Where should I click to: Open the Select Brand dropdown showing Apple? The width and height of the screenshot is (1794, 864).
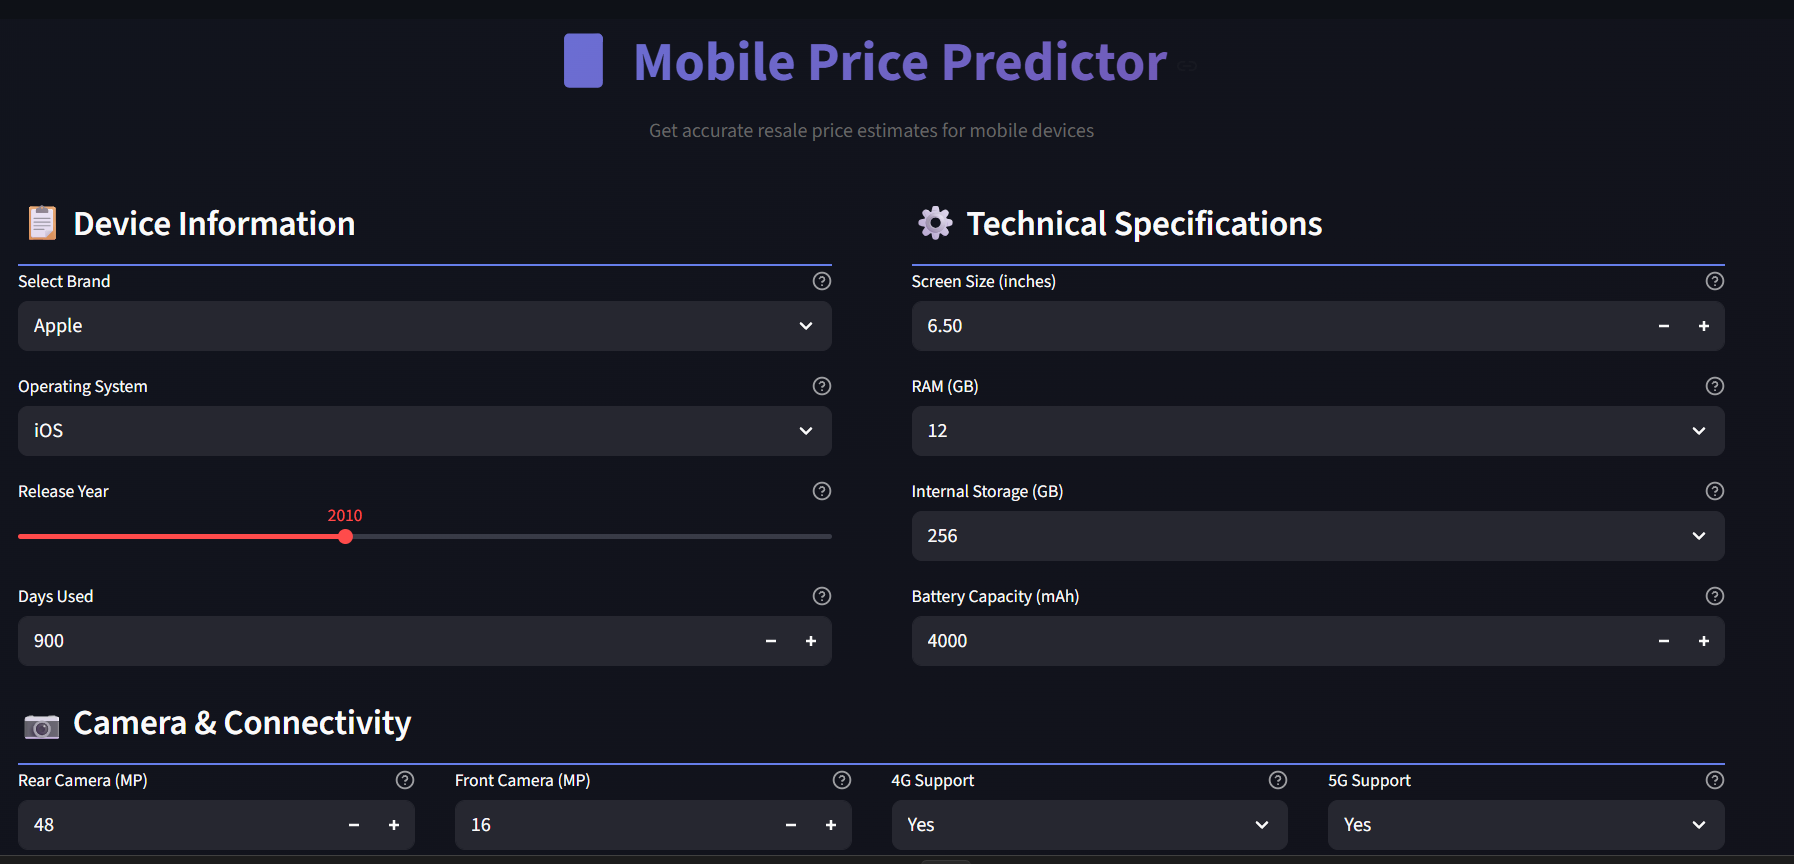(x=425, y=326)
